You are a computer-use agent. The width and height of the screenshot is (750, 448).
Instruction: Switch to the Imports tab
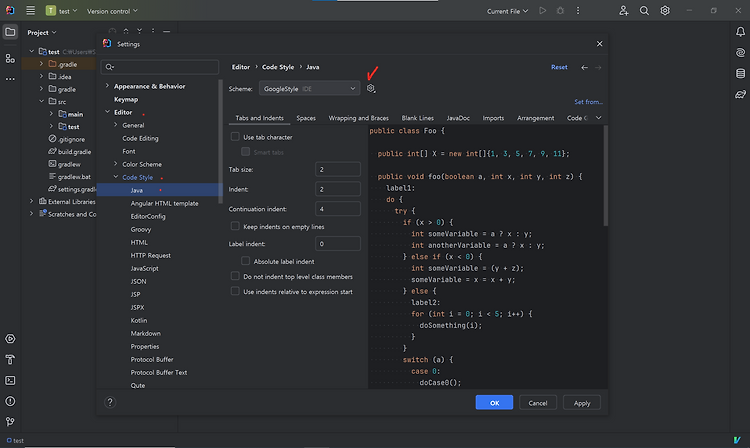pos(493,118)
